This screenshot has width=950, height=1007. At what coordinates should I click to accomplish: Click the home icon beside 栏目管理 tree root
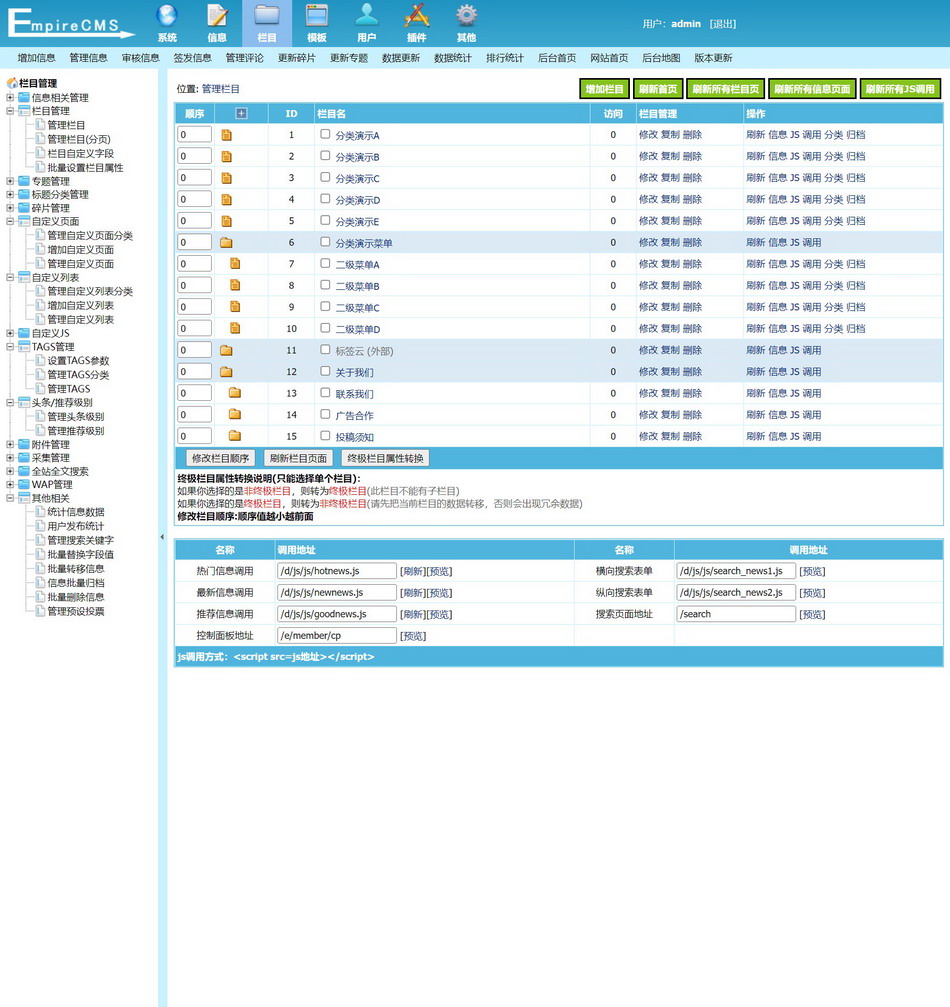[x=12, y=83]
